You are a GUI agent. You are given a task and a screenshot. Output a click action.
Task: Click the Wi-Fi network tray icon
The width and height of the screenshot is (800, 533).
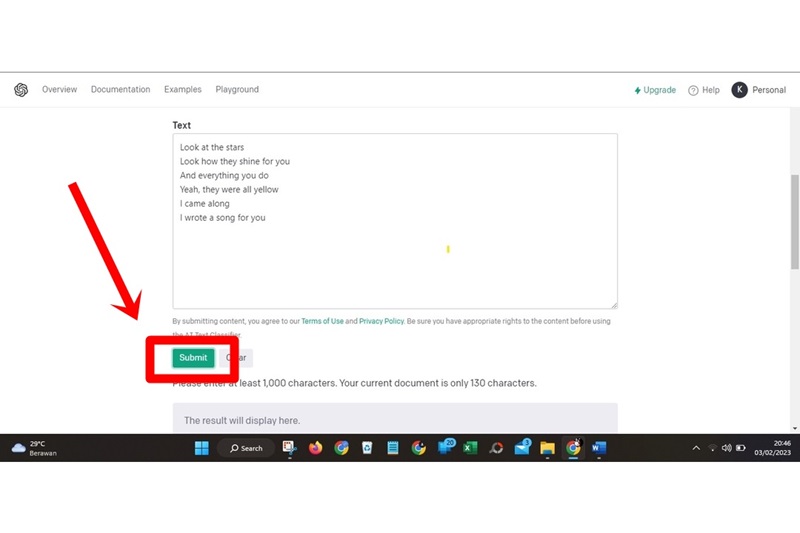point(712,448)
